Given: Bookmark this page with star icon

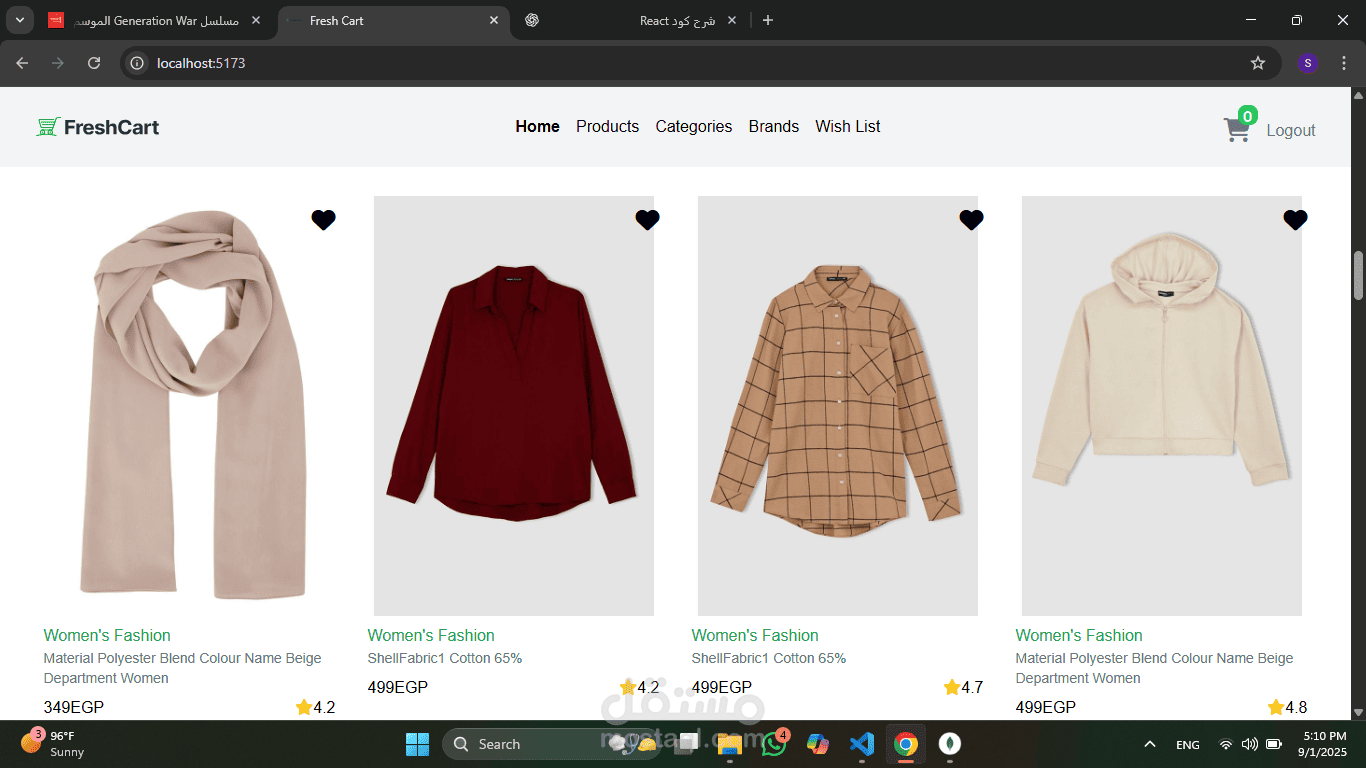Looking at the screenshot, I should 1258,63.
